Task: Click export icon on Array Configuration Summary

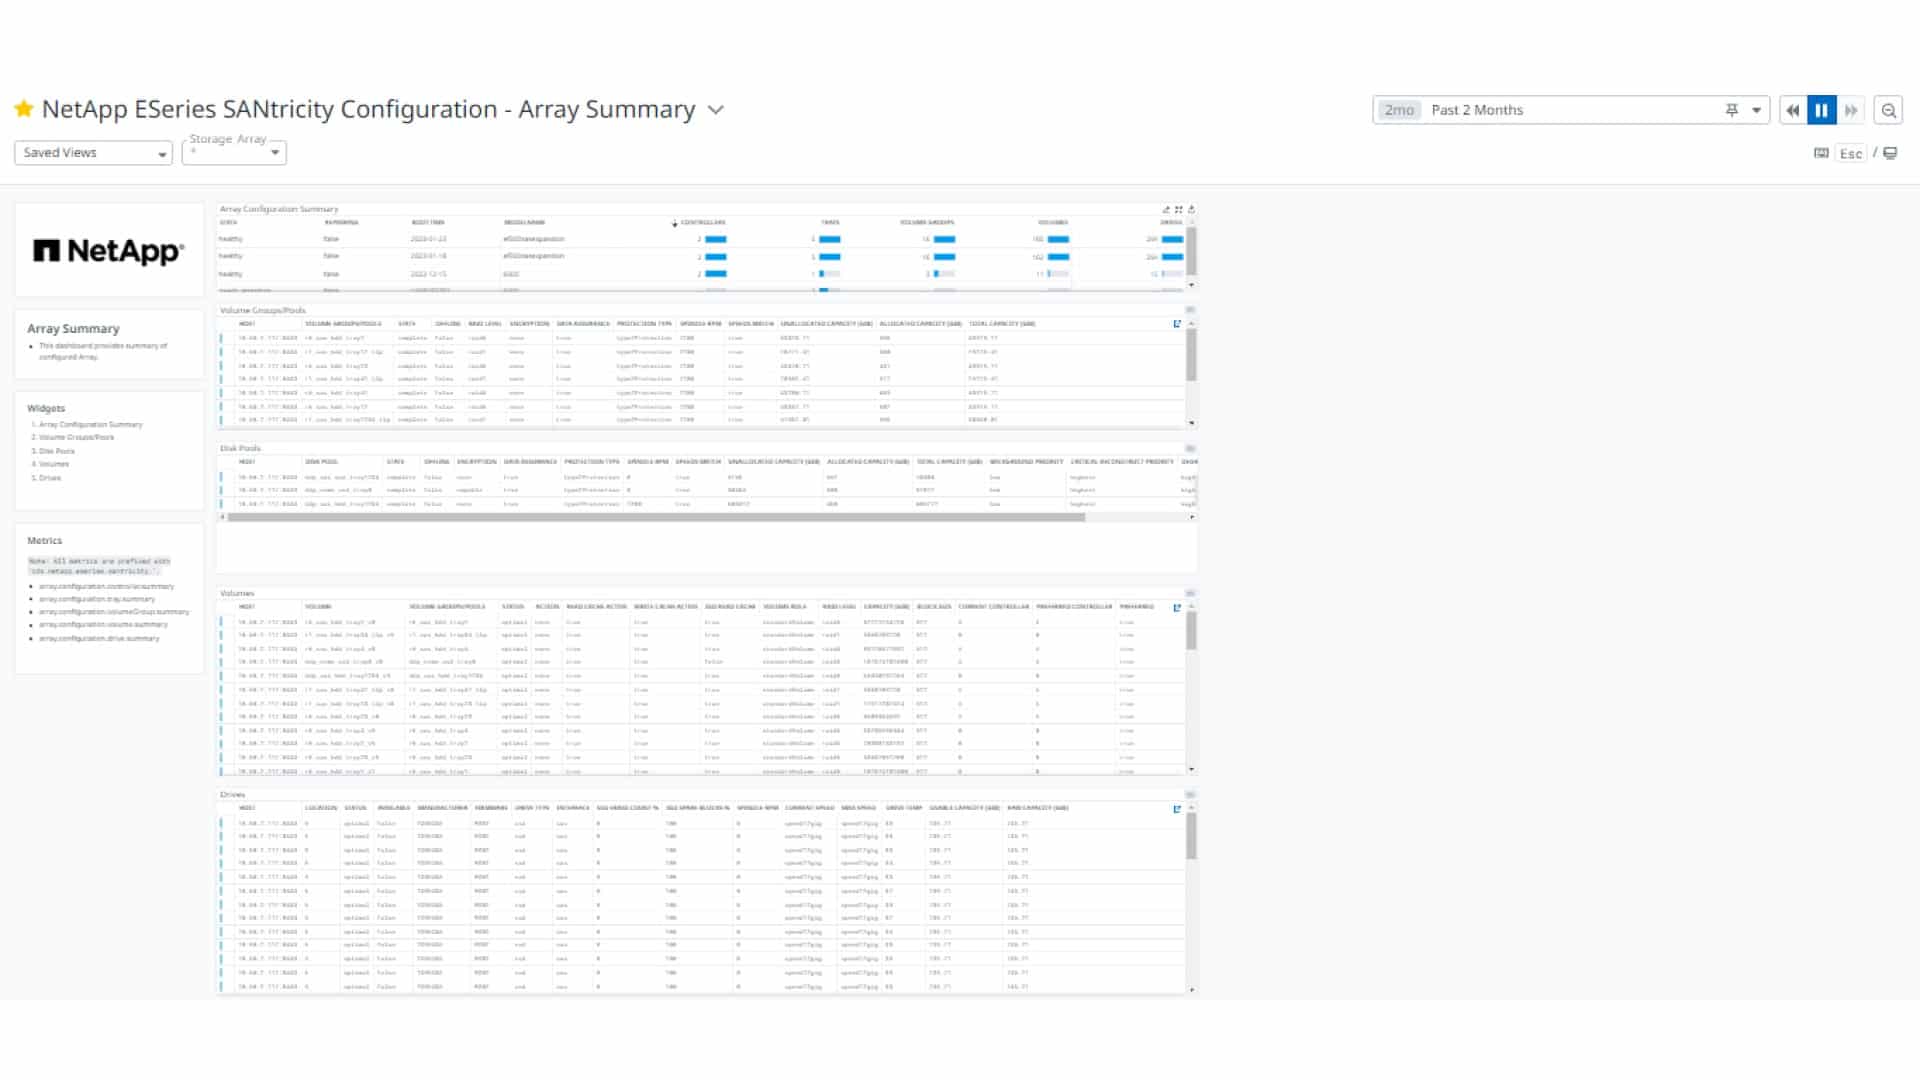Action: pos(1191,209)
